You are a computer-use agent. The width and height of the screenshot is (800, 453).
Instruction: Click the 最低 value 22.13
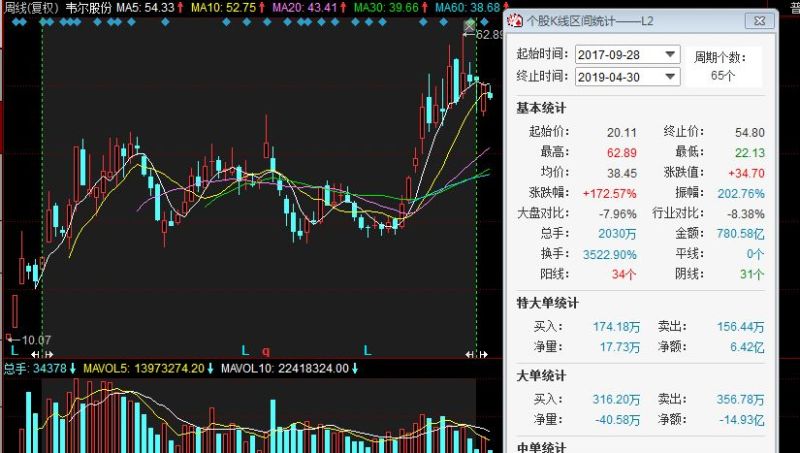click(x=749, y=153)
